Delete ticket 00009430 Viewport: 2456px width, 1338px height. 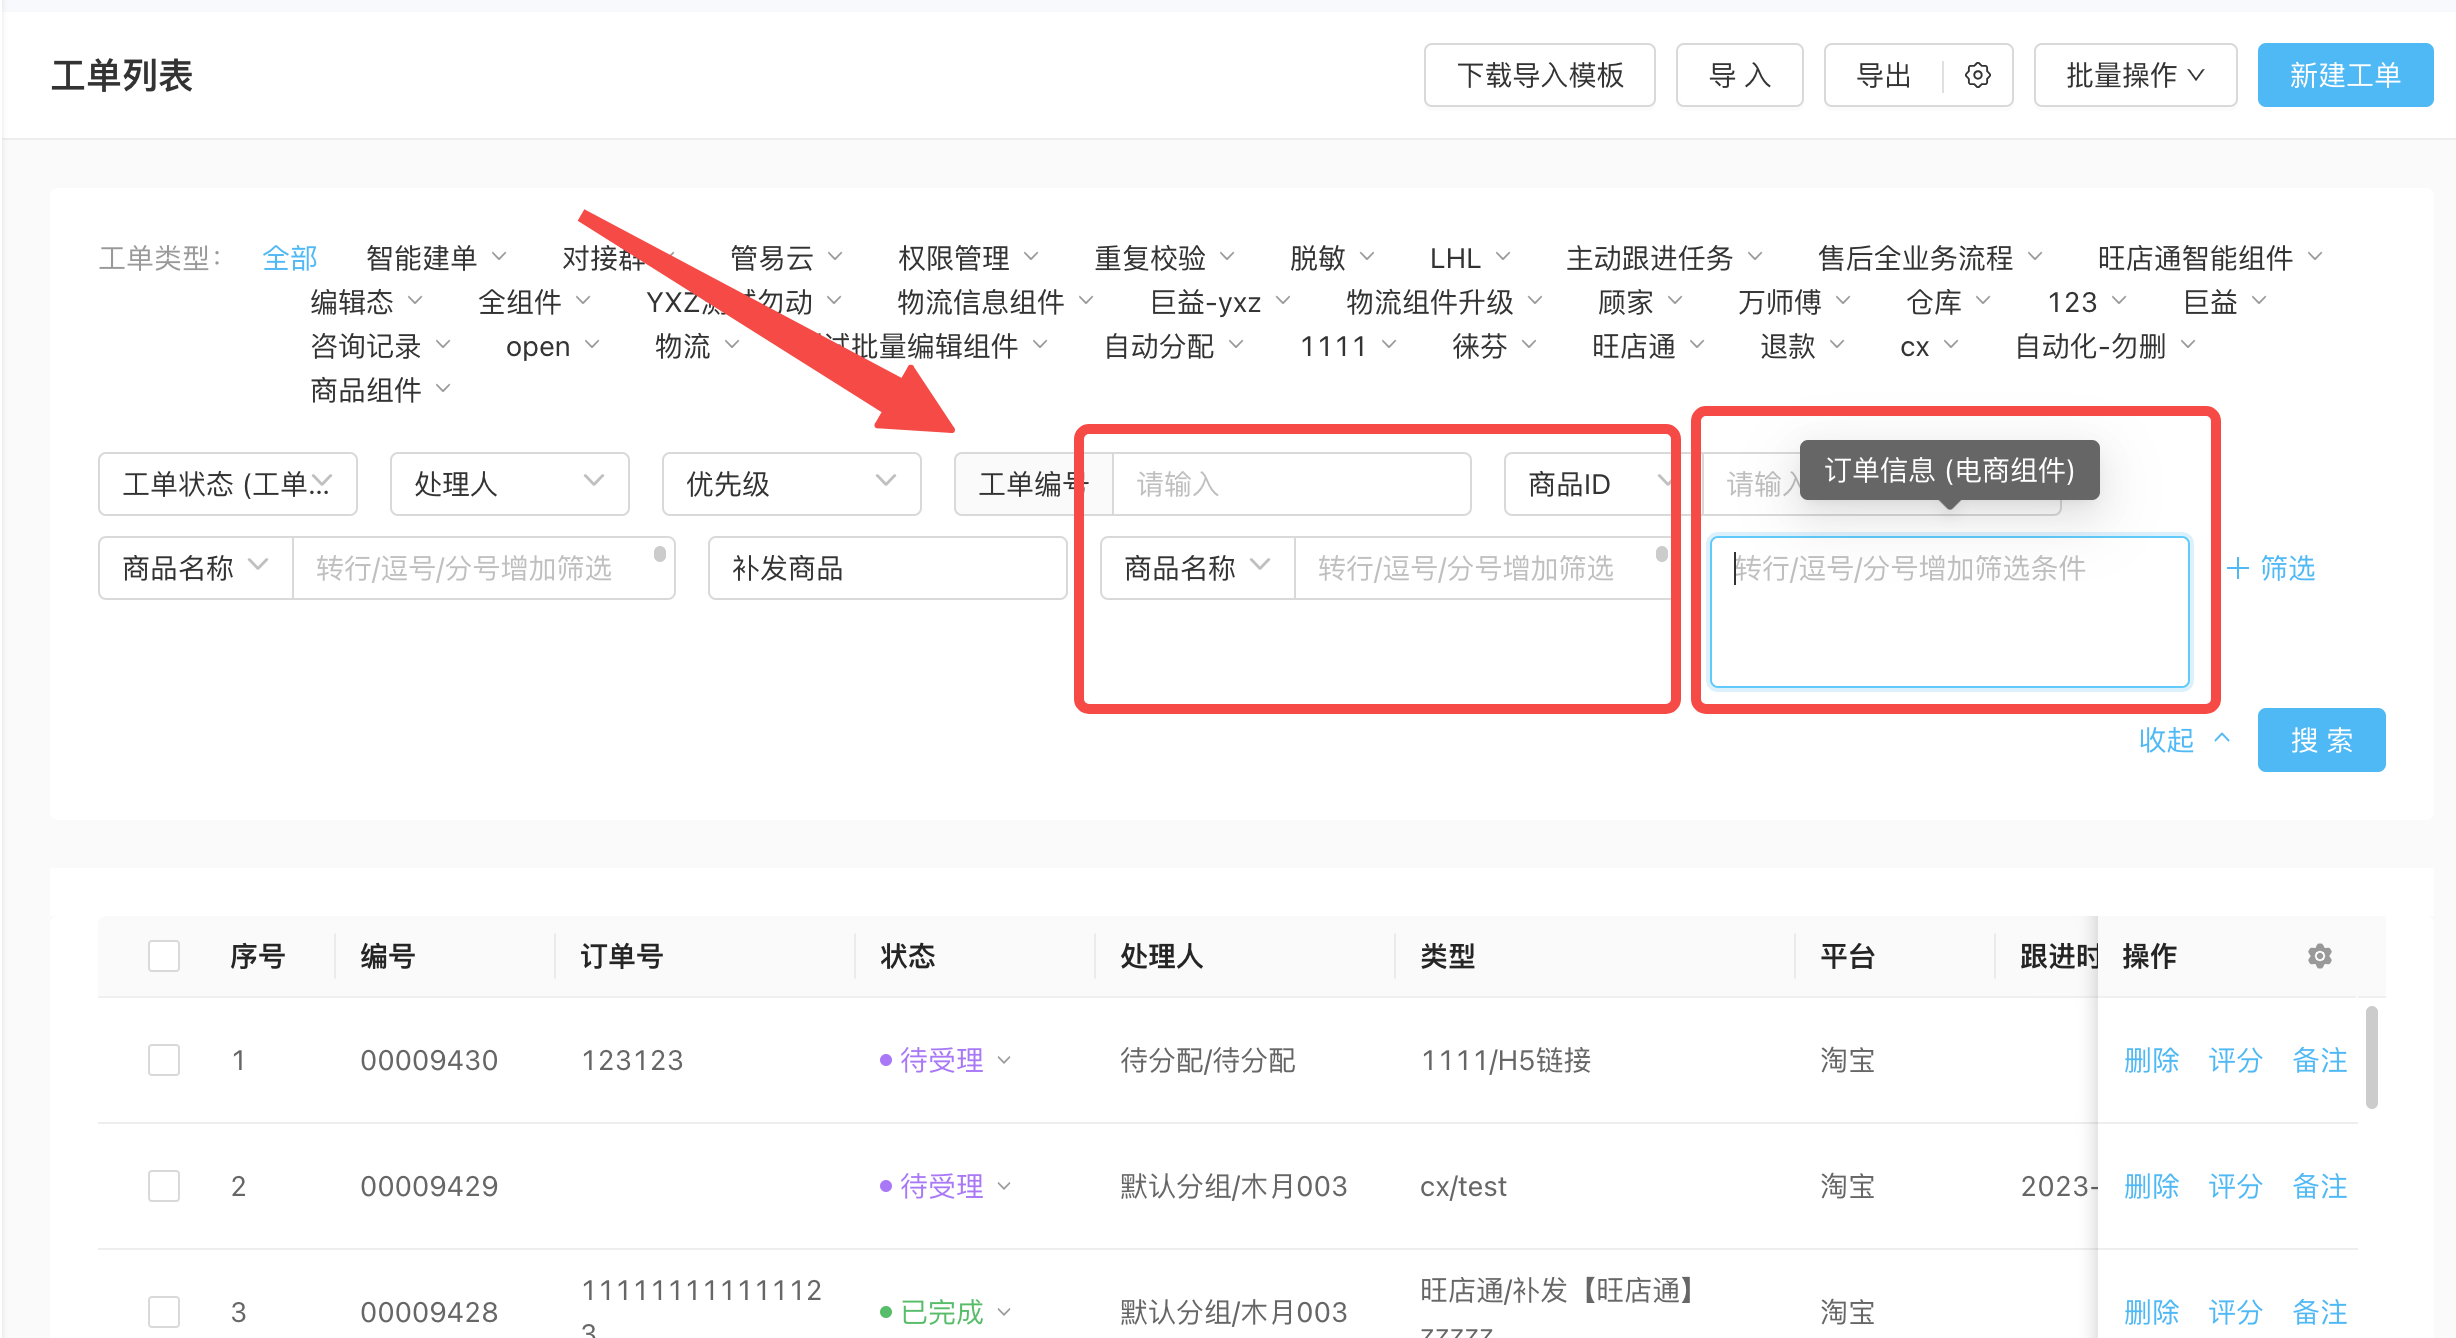(x=2151, y=1060)
